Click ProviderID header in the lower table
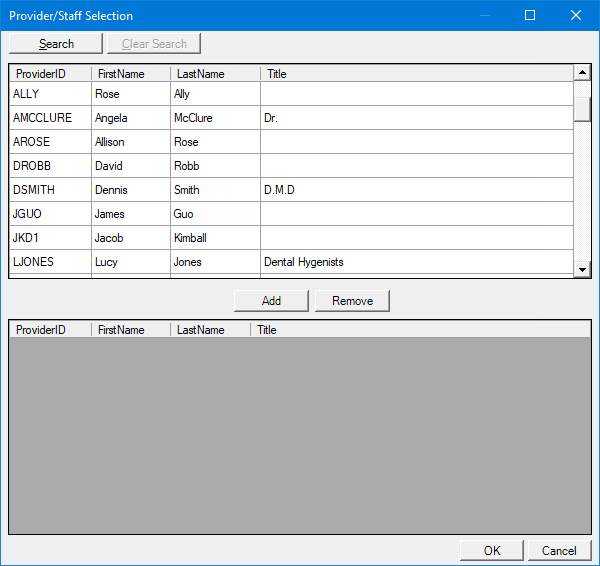The image size is (600, 566). pos(50,330)
